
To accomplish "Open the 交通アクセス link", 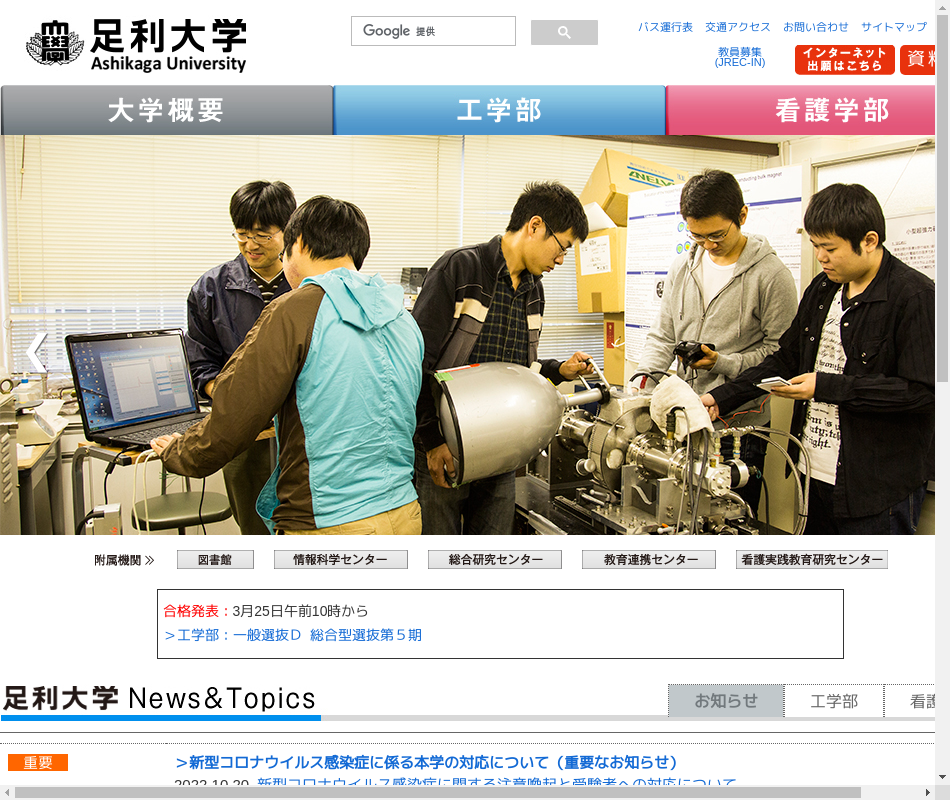I will tap(738, 27).
